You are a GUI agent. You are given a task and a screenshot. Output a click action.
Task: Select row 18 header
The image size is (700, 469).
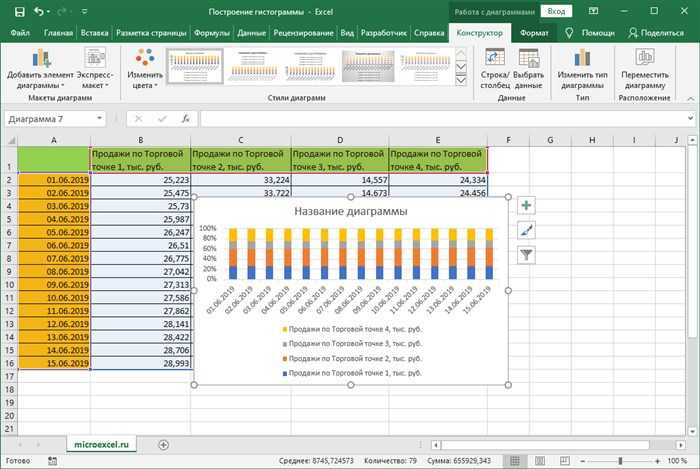click(x=9, y=390)
